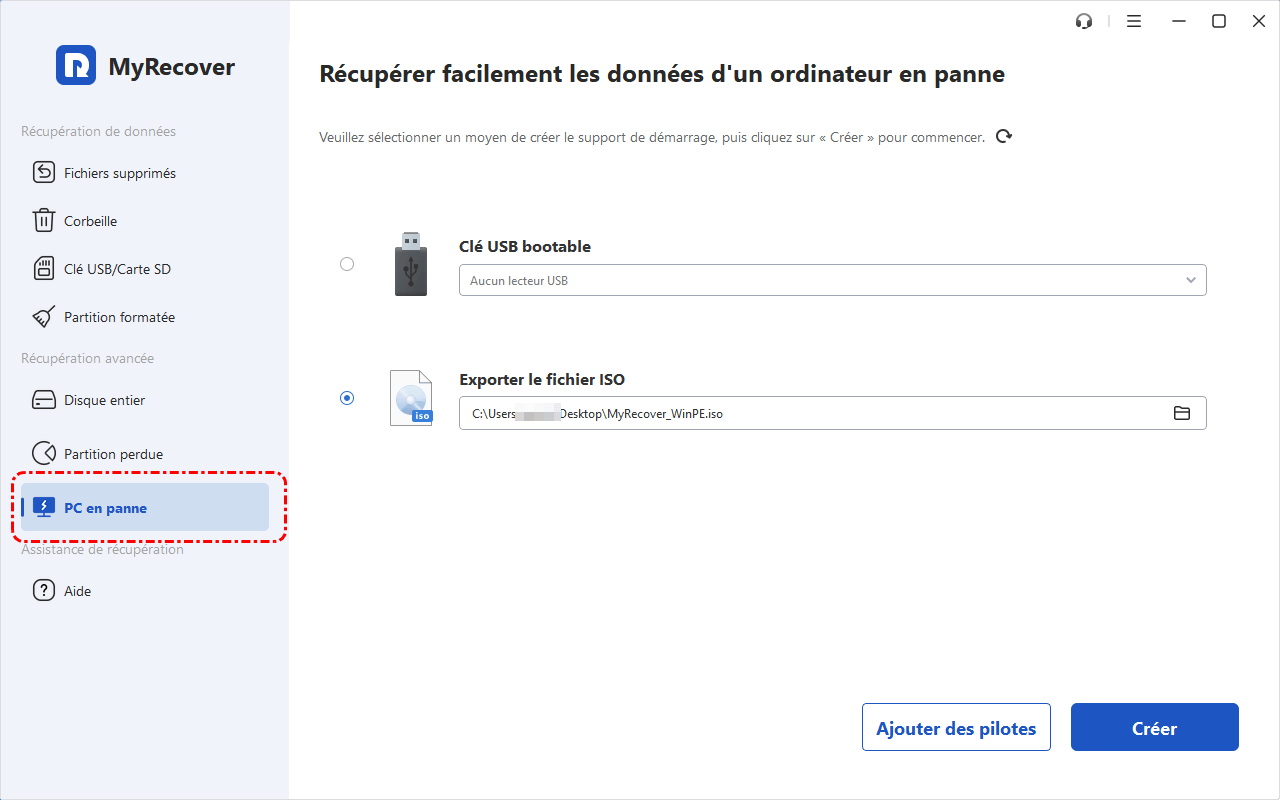Viewport: 1280px width, 800px height.
Task: Open Fichiers supprimés in the sidebar
Action: (x=119, y=173)
